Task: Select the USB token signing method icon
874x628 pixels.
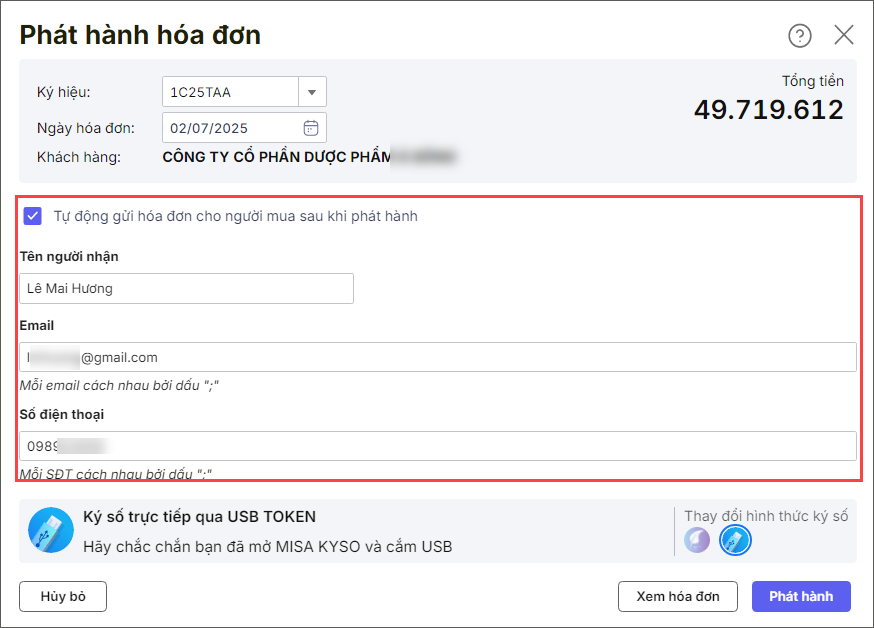Action: pyautogui.click(x=735, y=540)
